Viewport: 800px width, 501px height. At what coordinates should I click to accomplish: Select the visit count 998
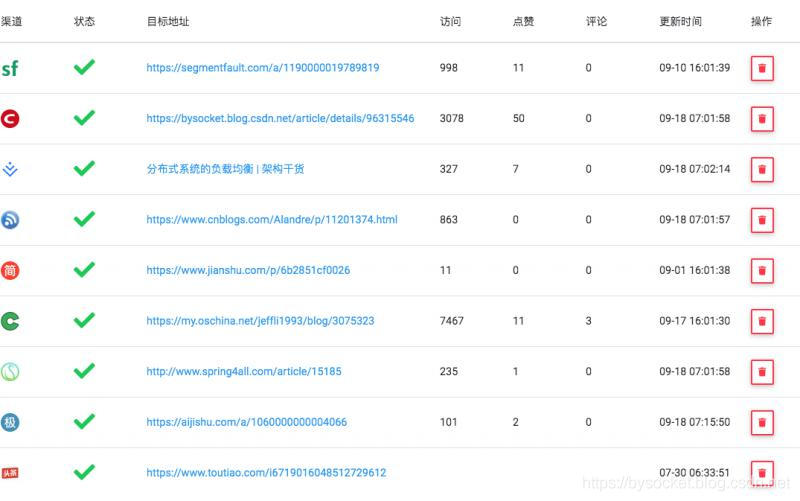(448, 68)
